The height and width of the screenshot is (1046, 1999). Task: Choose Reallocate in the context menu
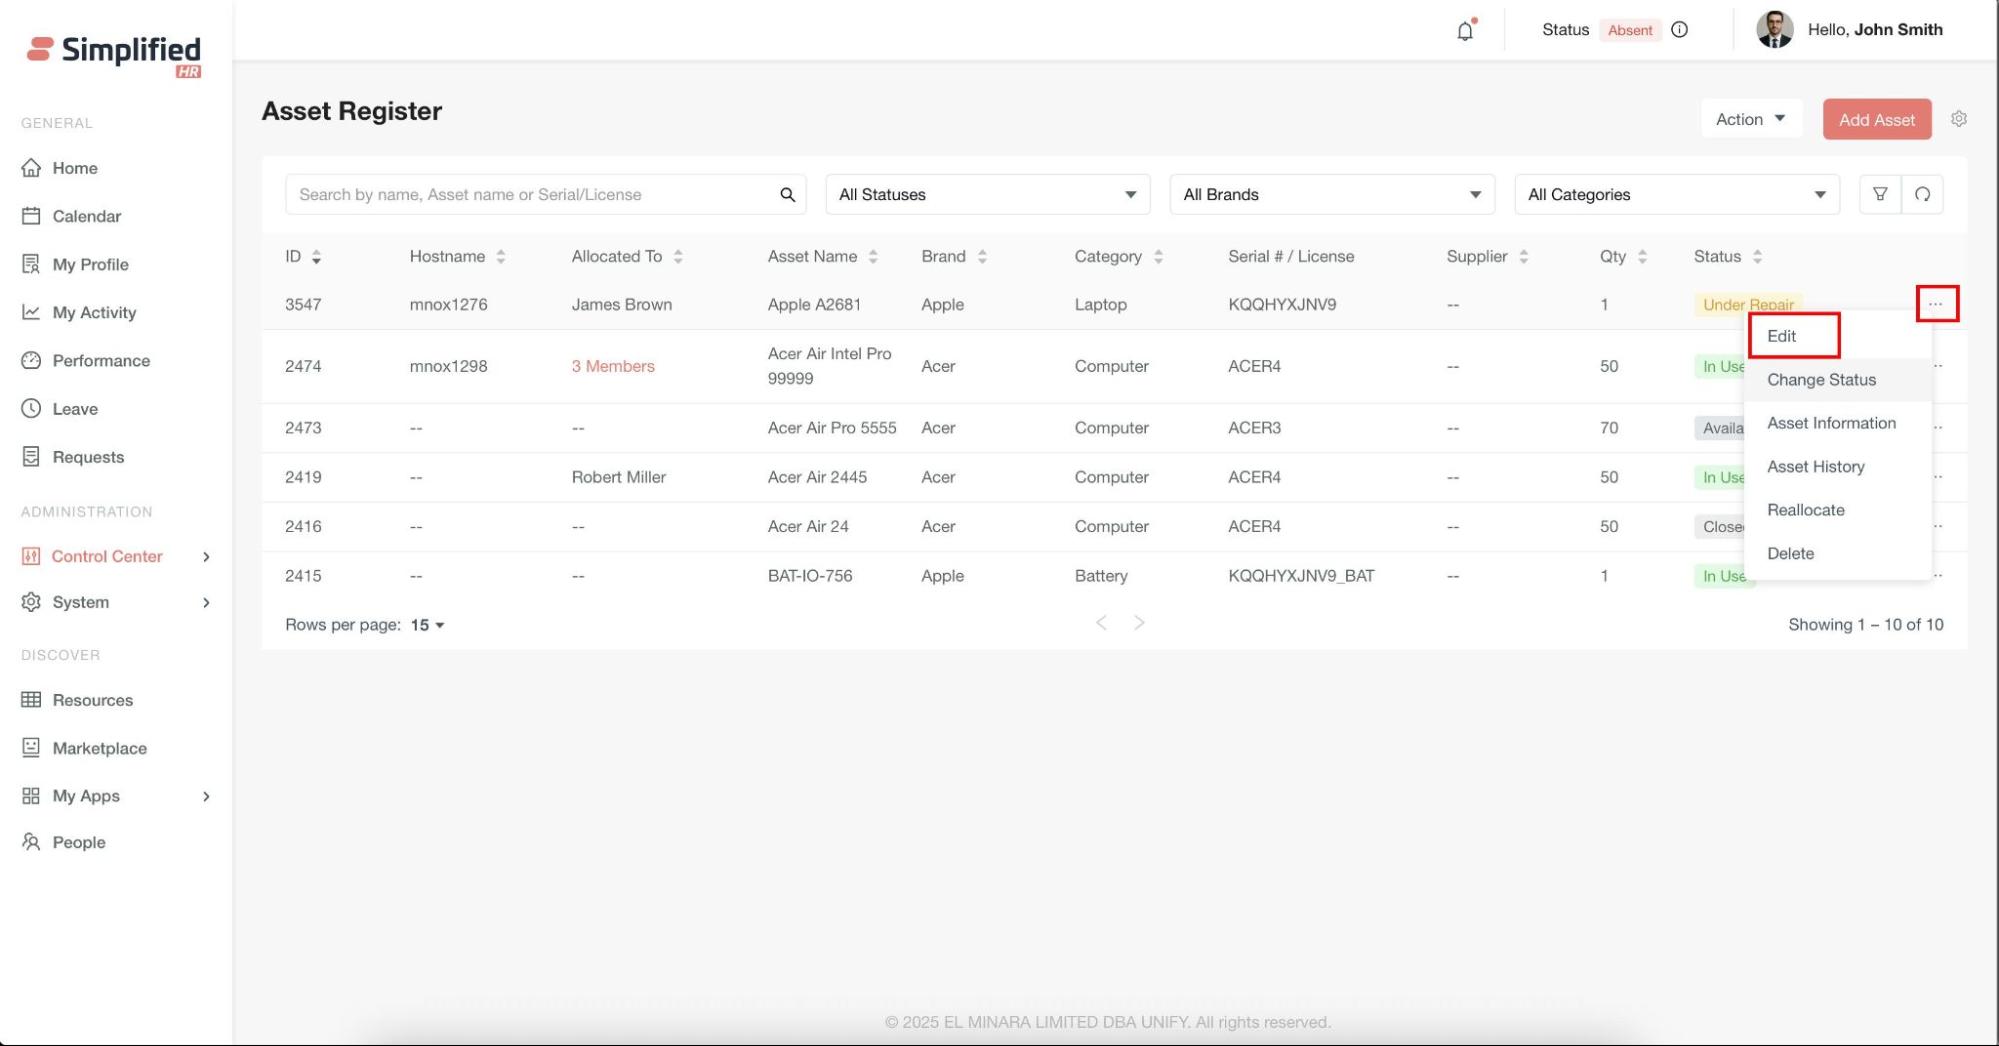coord(1805,510)
